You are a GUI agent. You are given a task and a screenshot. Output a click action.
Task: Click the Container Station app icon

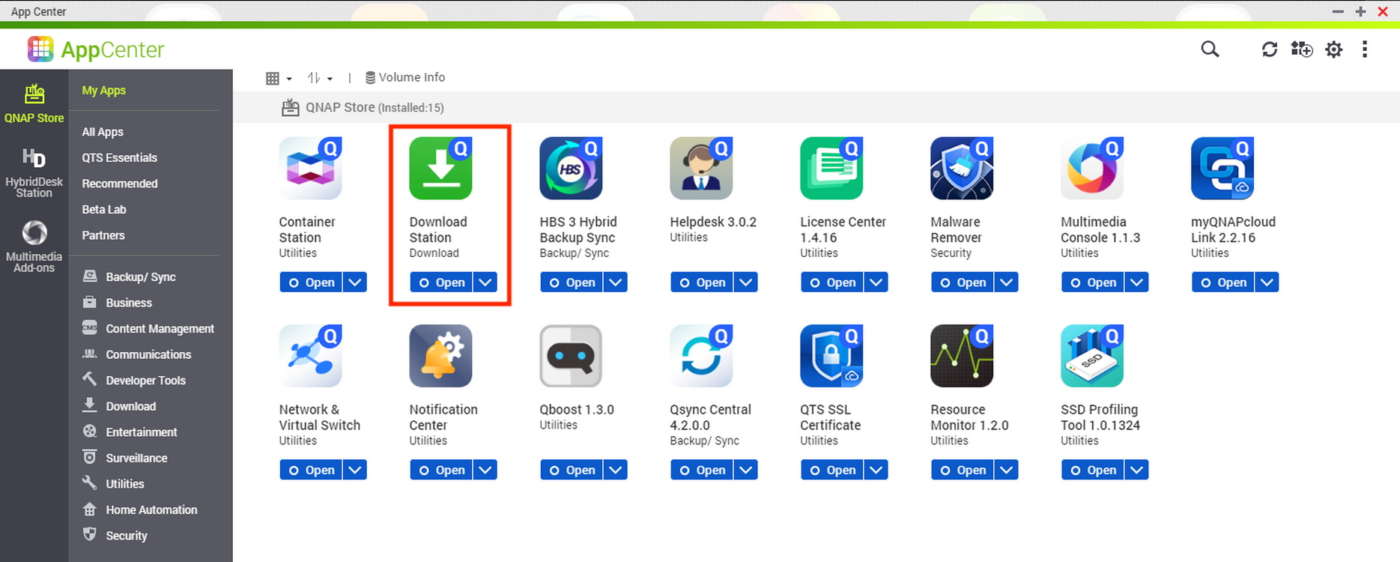[x=311, y=168]
